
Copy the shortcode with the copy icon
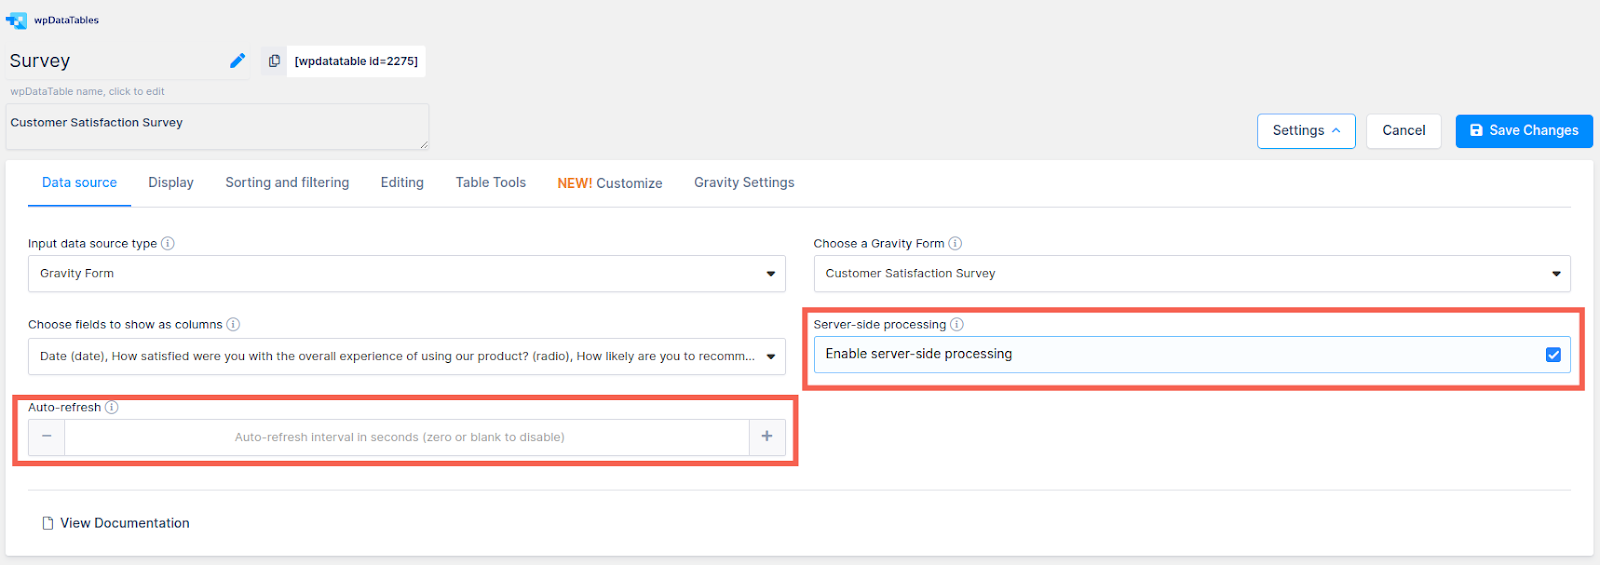(x=274, y=61)
